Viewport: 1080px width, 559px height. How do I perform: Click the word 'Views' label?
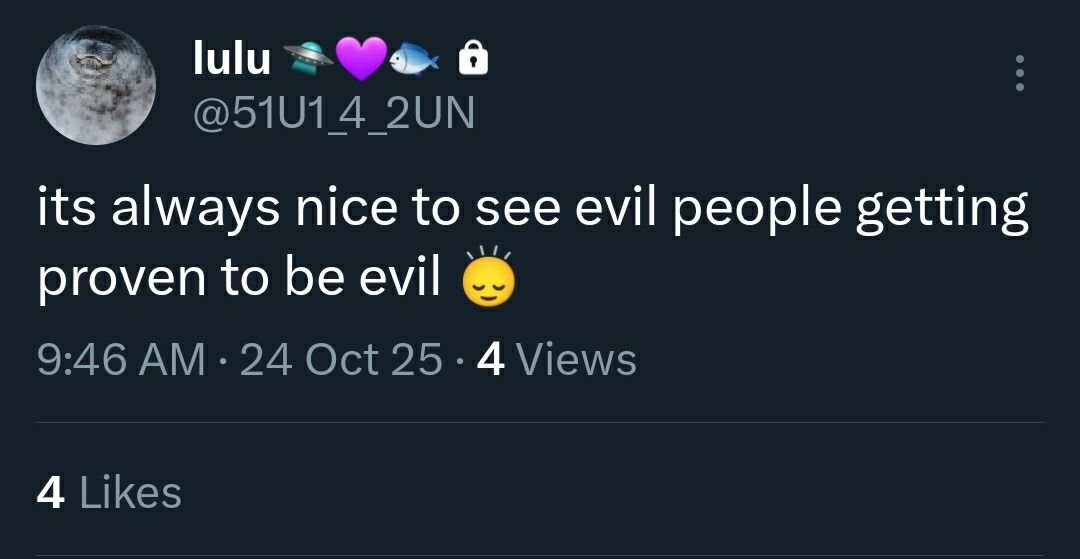(x=577, y=360)
